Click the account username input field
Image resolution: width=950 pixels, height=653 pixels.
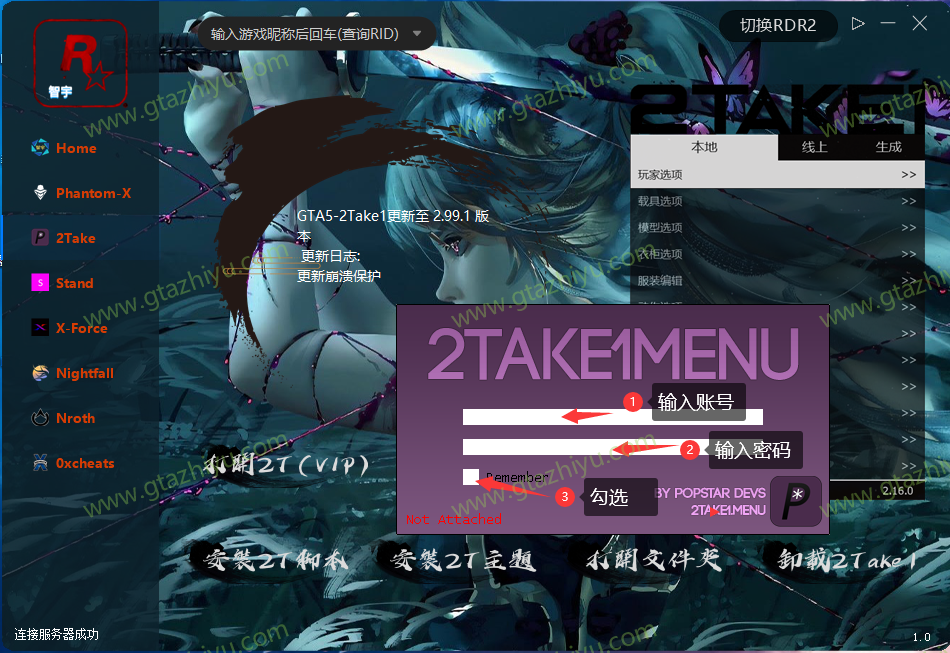point(613,417)
